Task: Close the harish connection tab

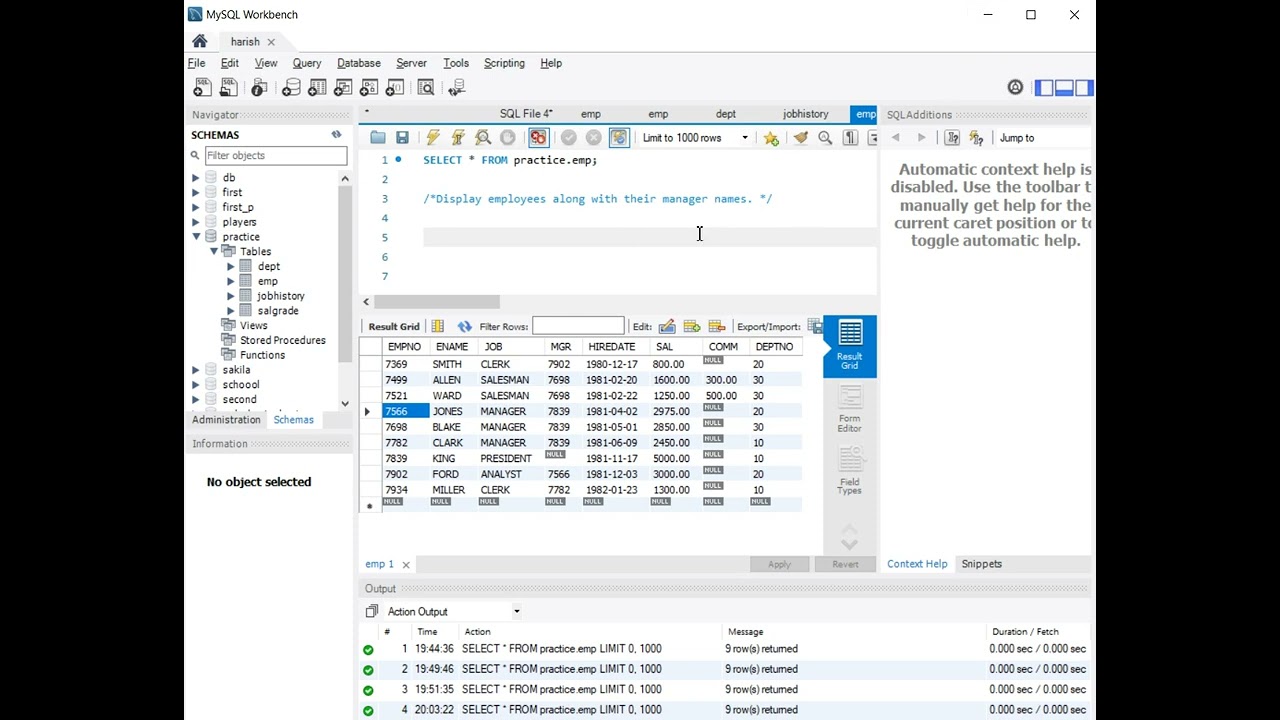Action: tap(271, 42)
